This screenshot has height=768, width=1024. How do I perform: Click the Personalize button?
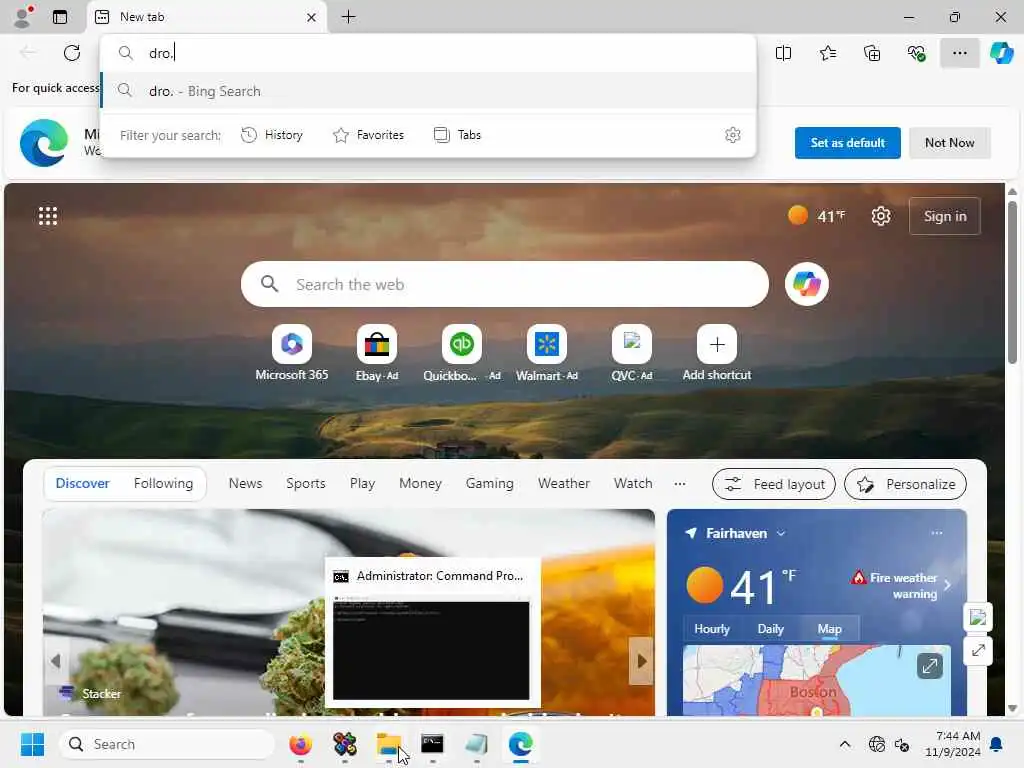tap(905, 484)
